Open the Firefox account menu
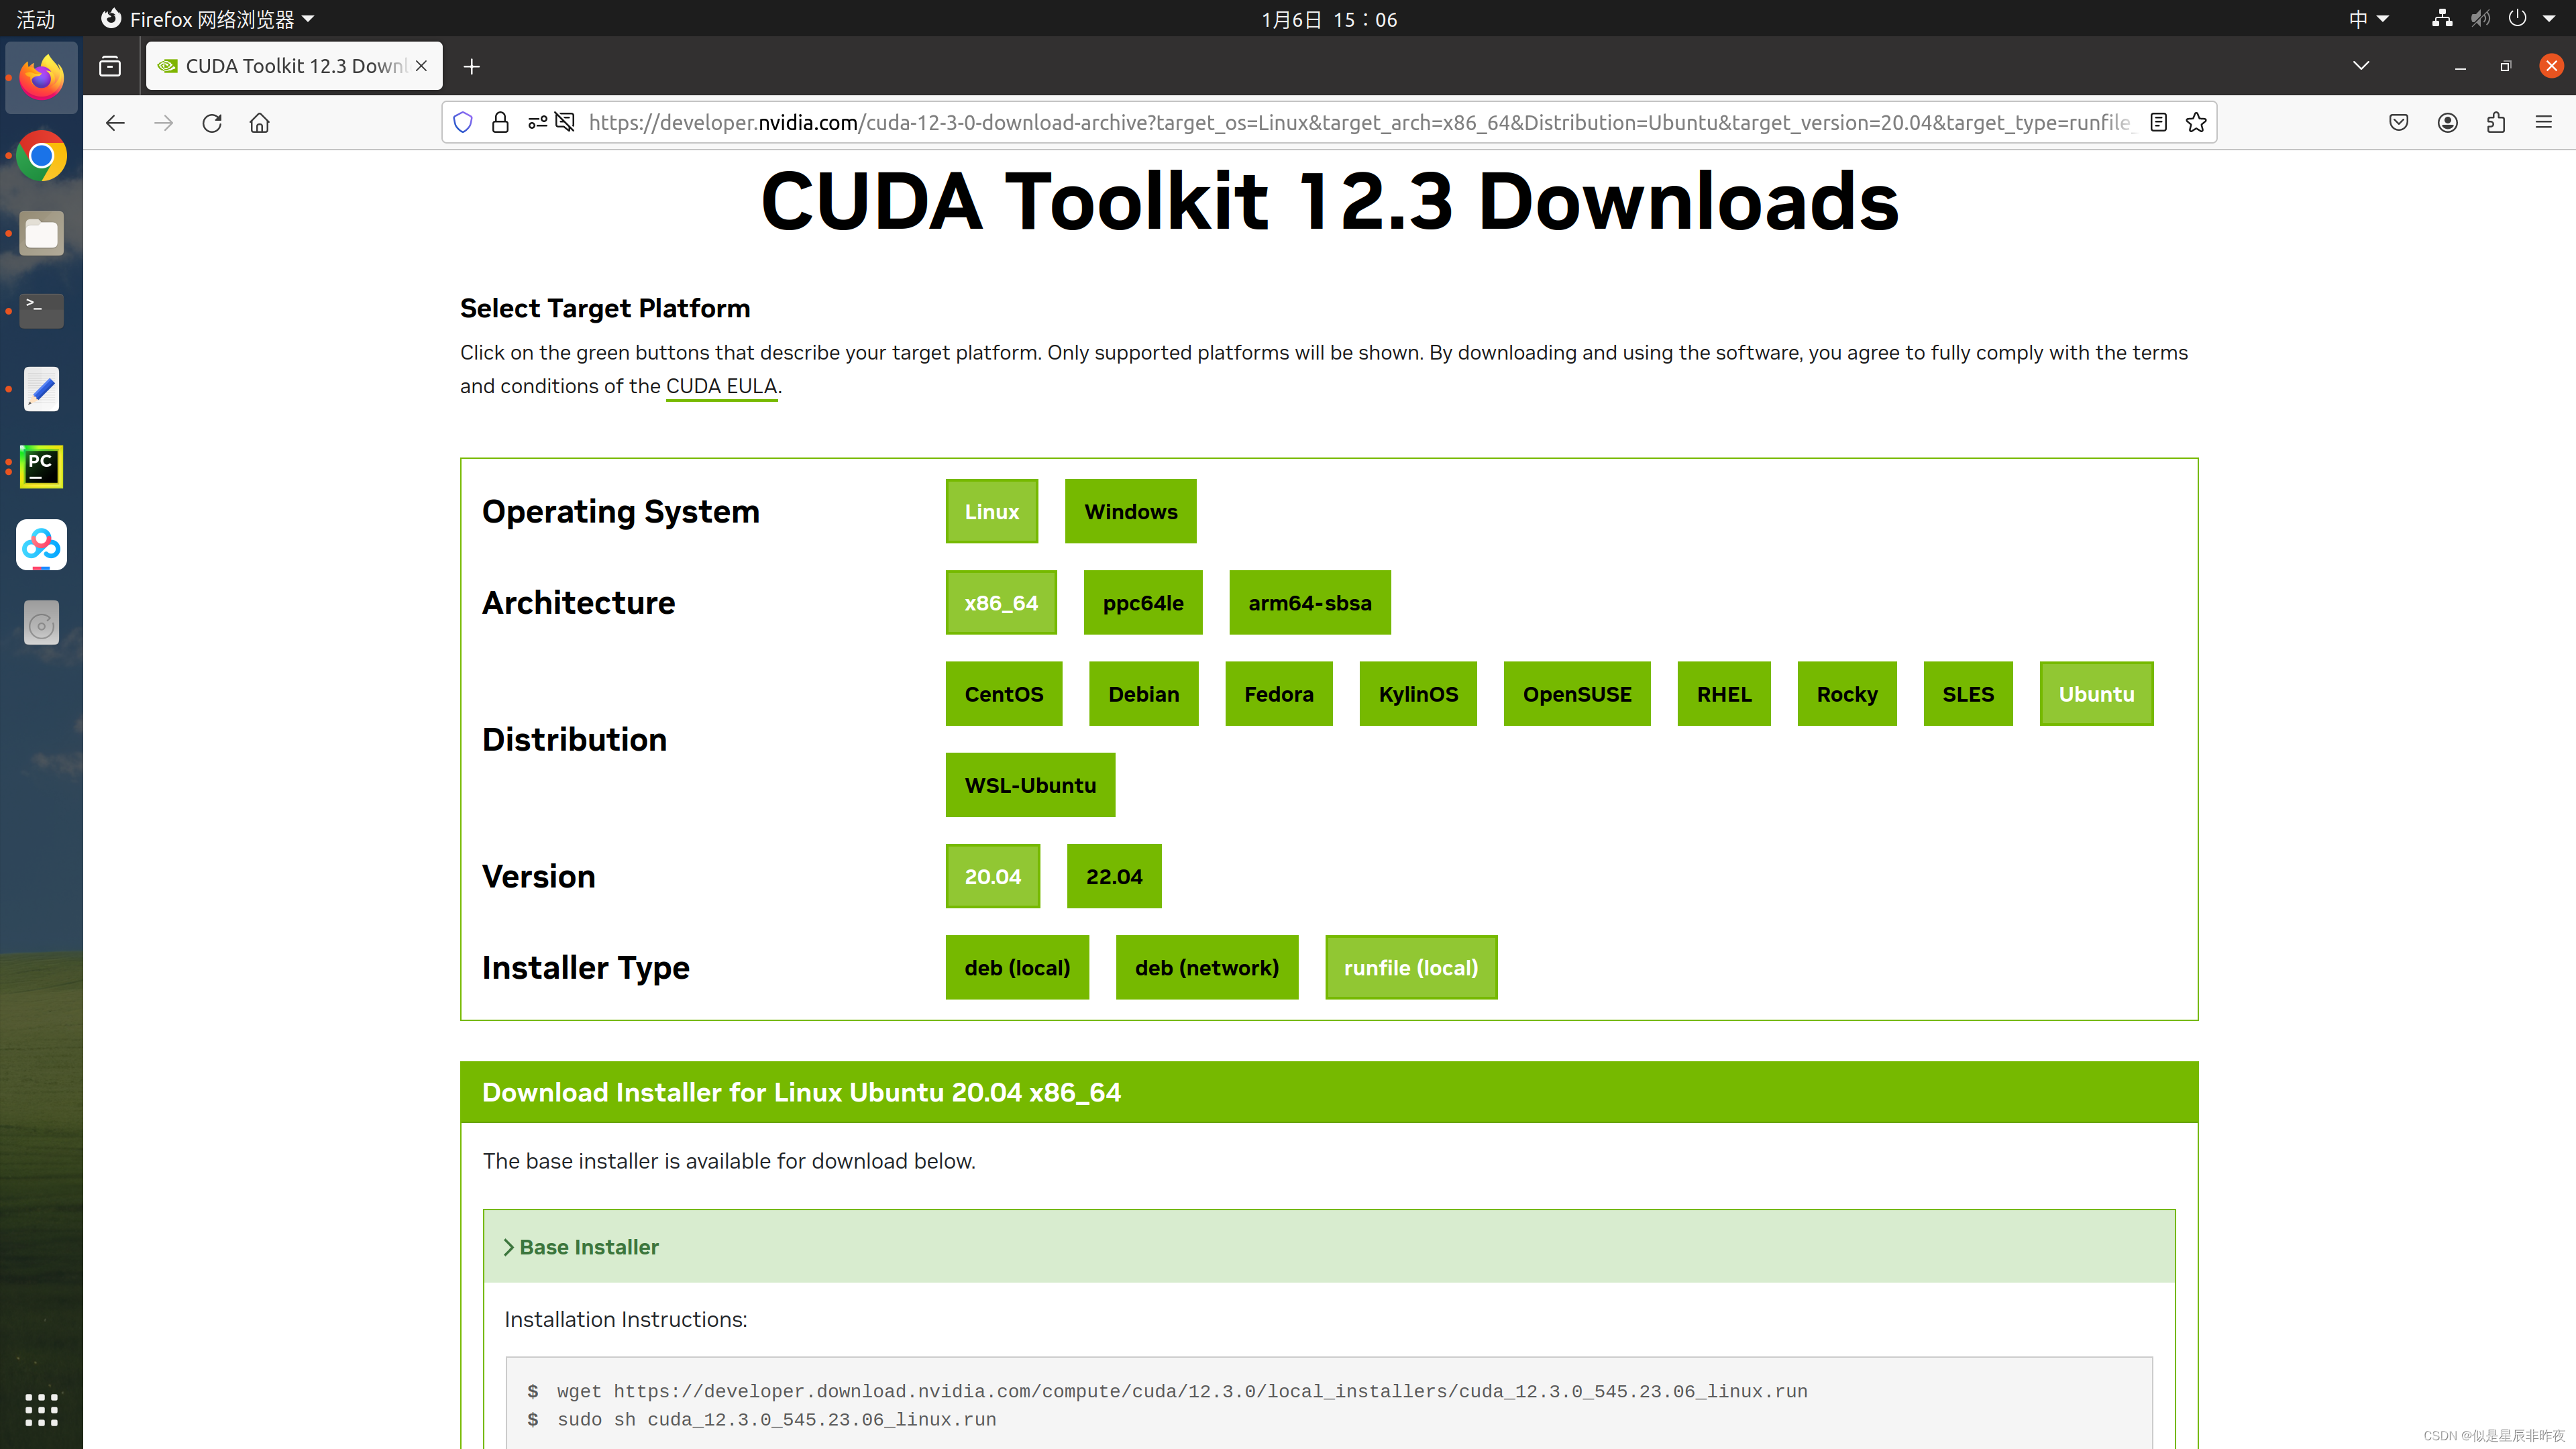The image size is (2576, 1449). [2447, 123]
